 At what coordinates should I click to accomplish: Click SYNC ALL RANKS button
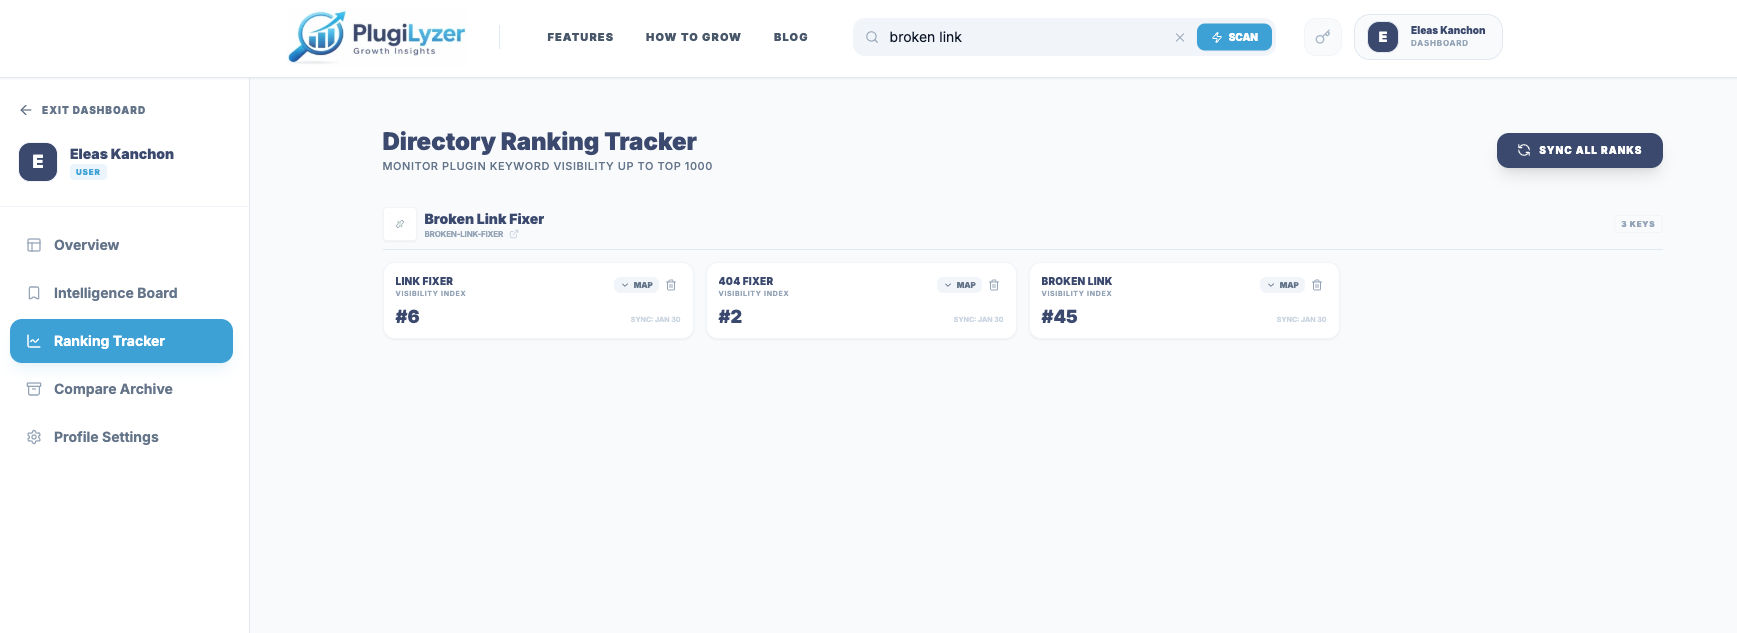click(x=1579, y=150)
